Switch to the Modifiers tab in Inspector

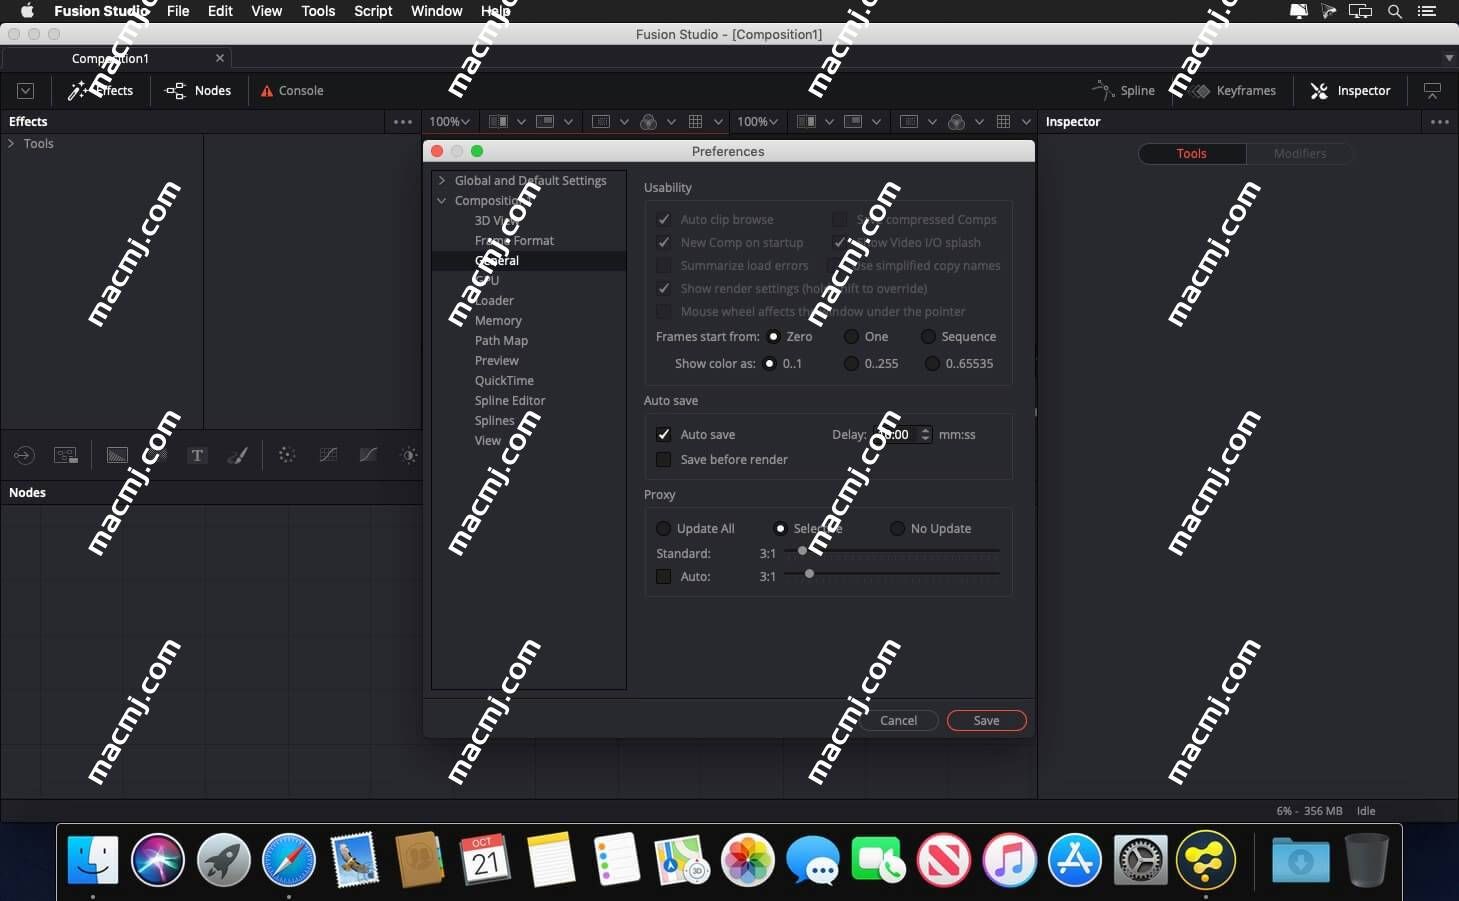pyautogui.click(x=1299, y=153)
